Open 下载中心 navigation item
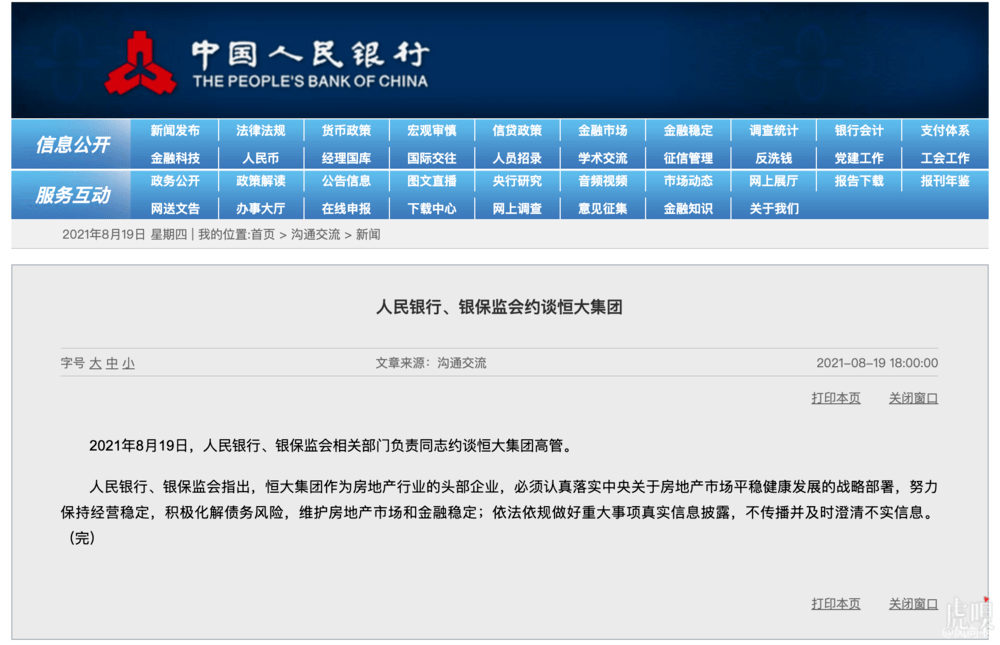This screenshot has height=645, width=1000. click(432, 209)
